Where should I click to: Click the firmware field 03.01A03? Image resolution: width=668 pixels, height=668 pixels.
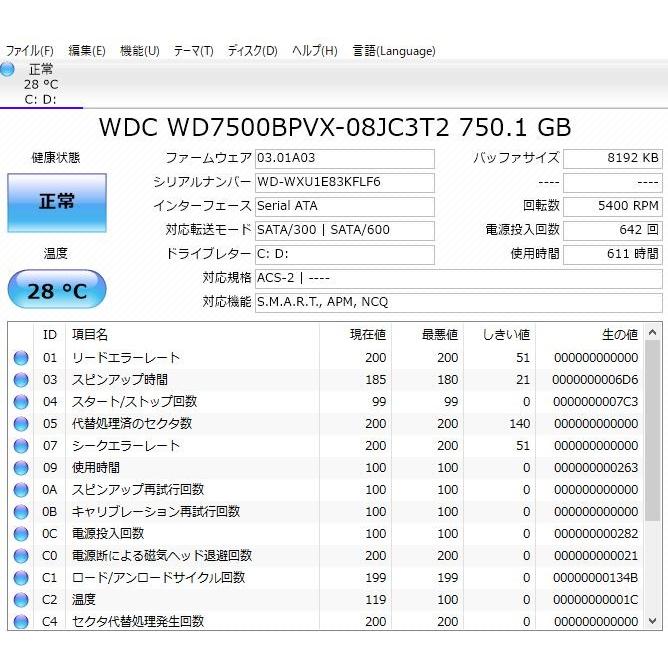(x=345, y=158)
